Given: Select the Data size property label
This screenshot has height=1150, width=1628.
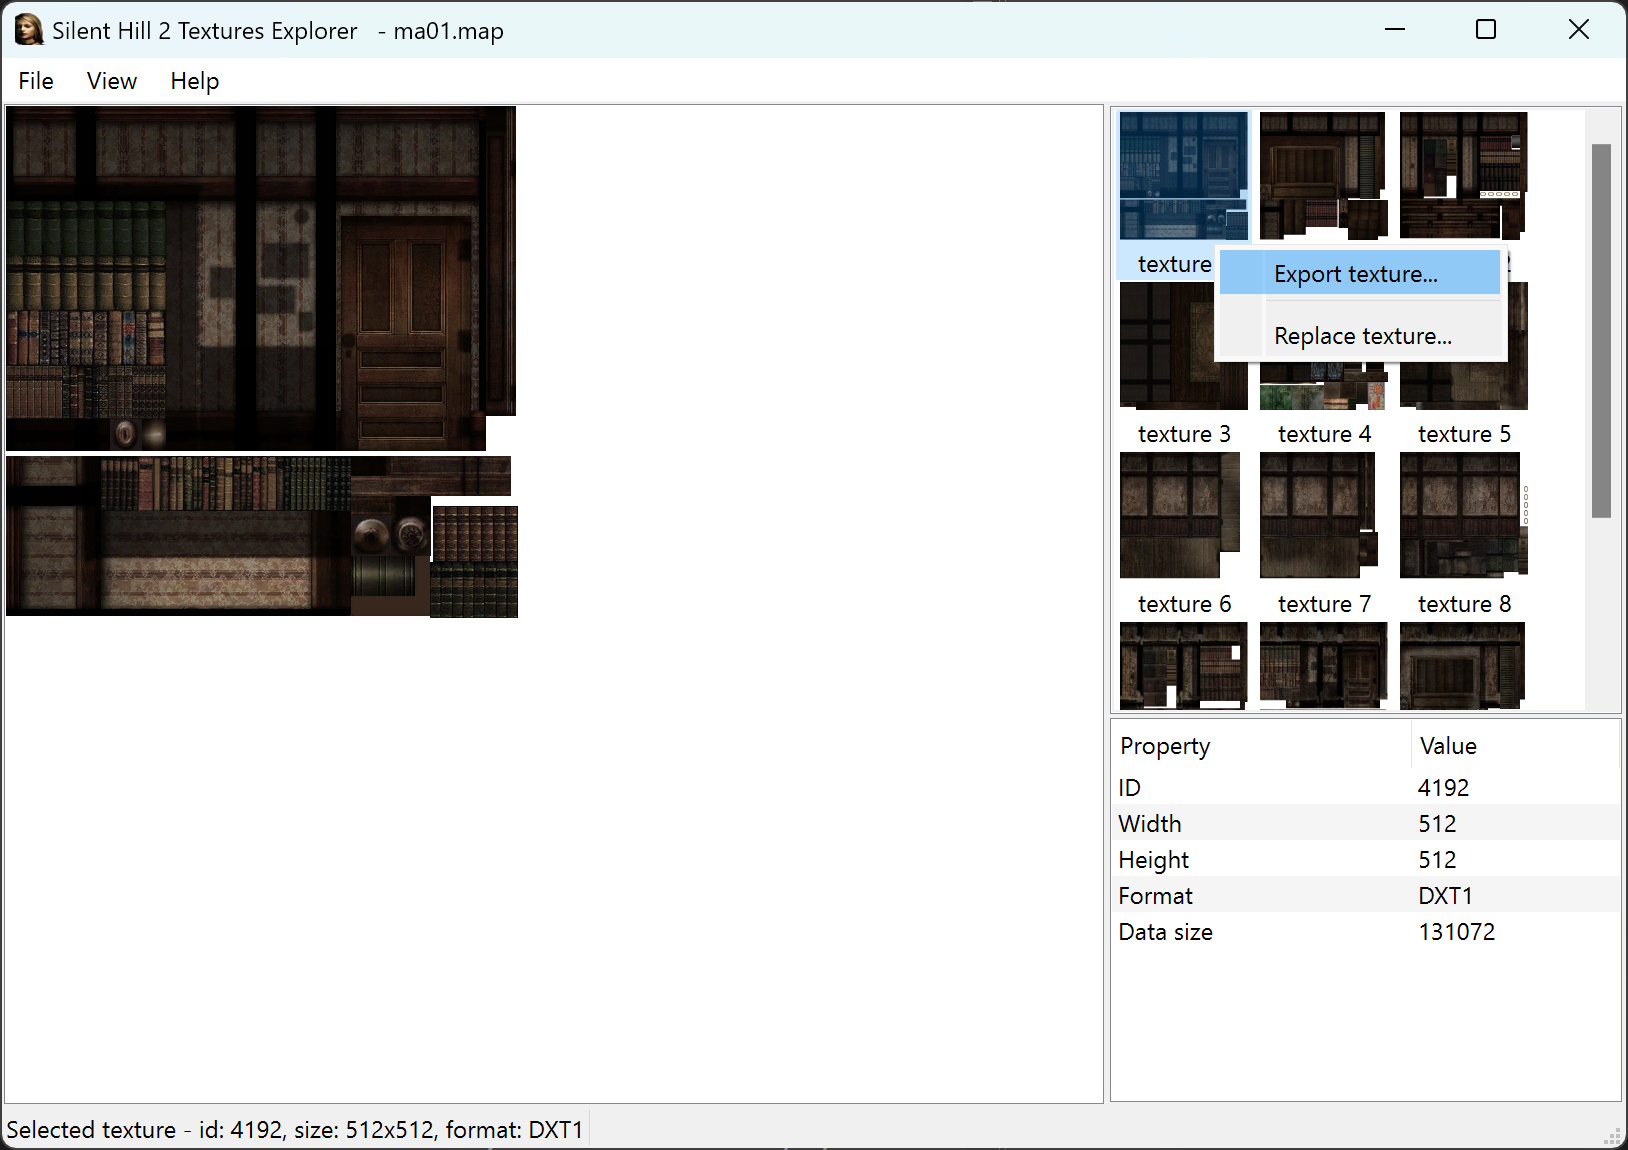Looking at the screenshot, I should coord(1166,932).
